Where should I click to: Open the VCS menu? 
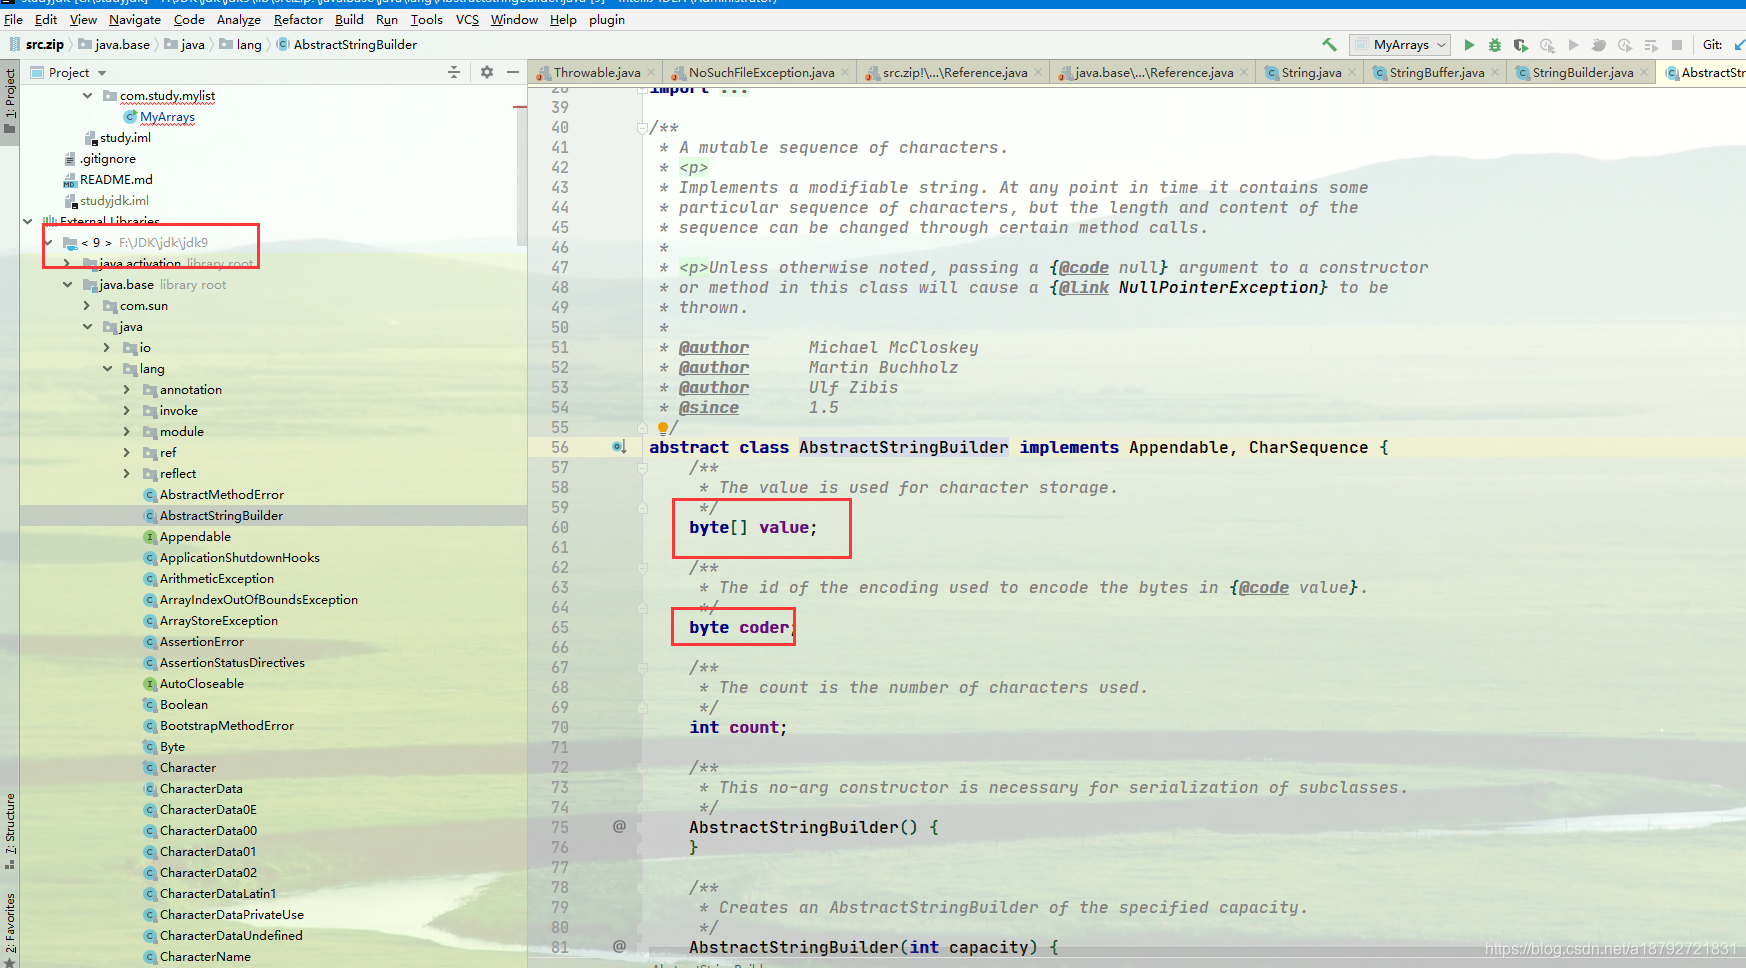point(467,19)
